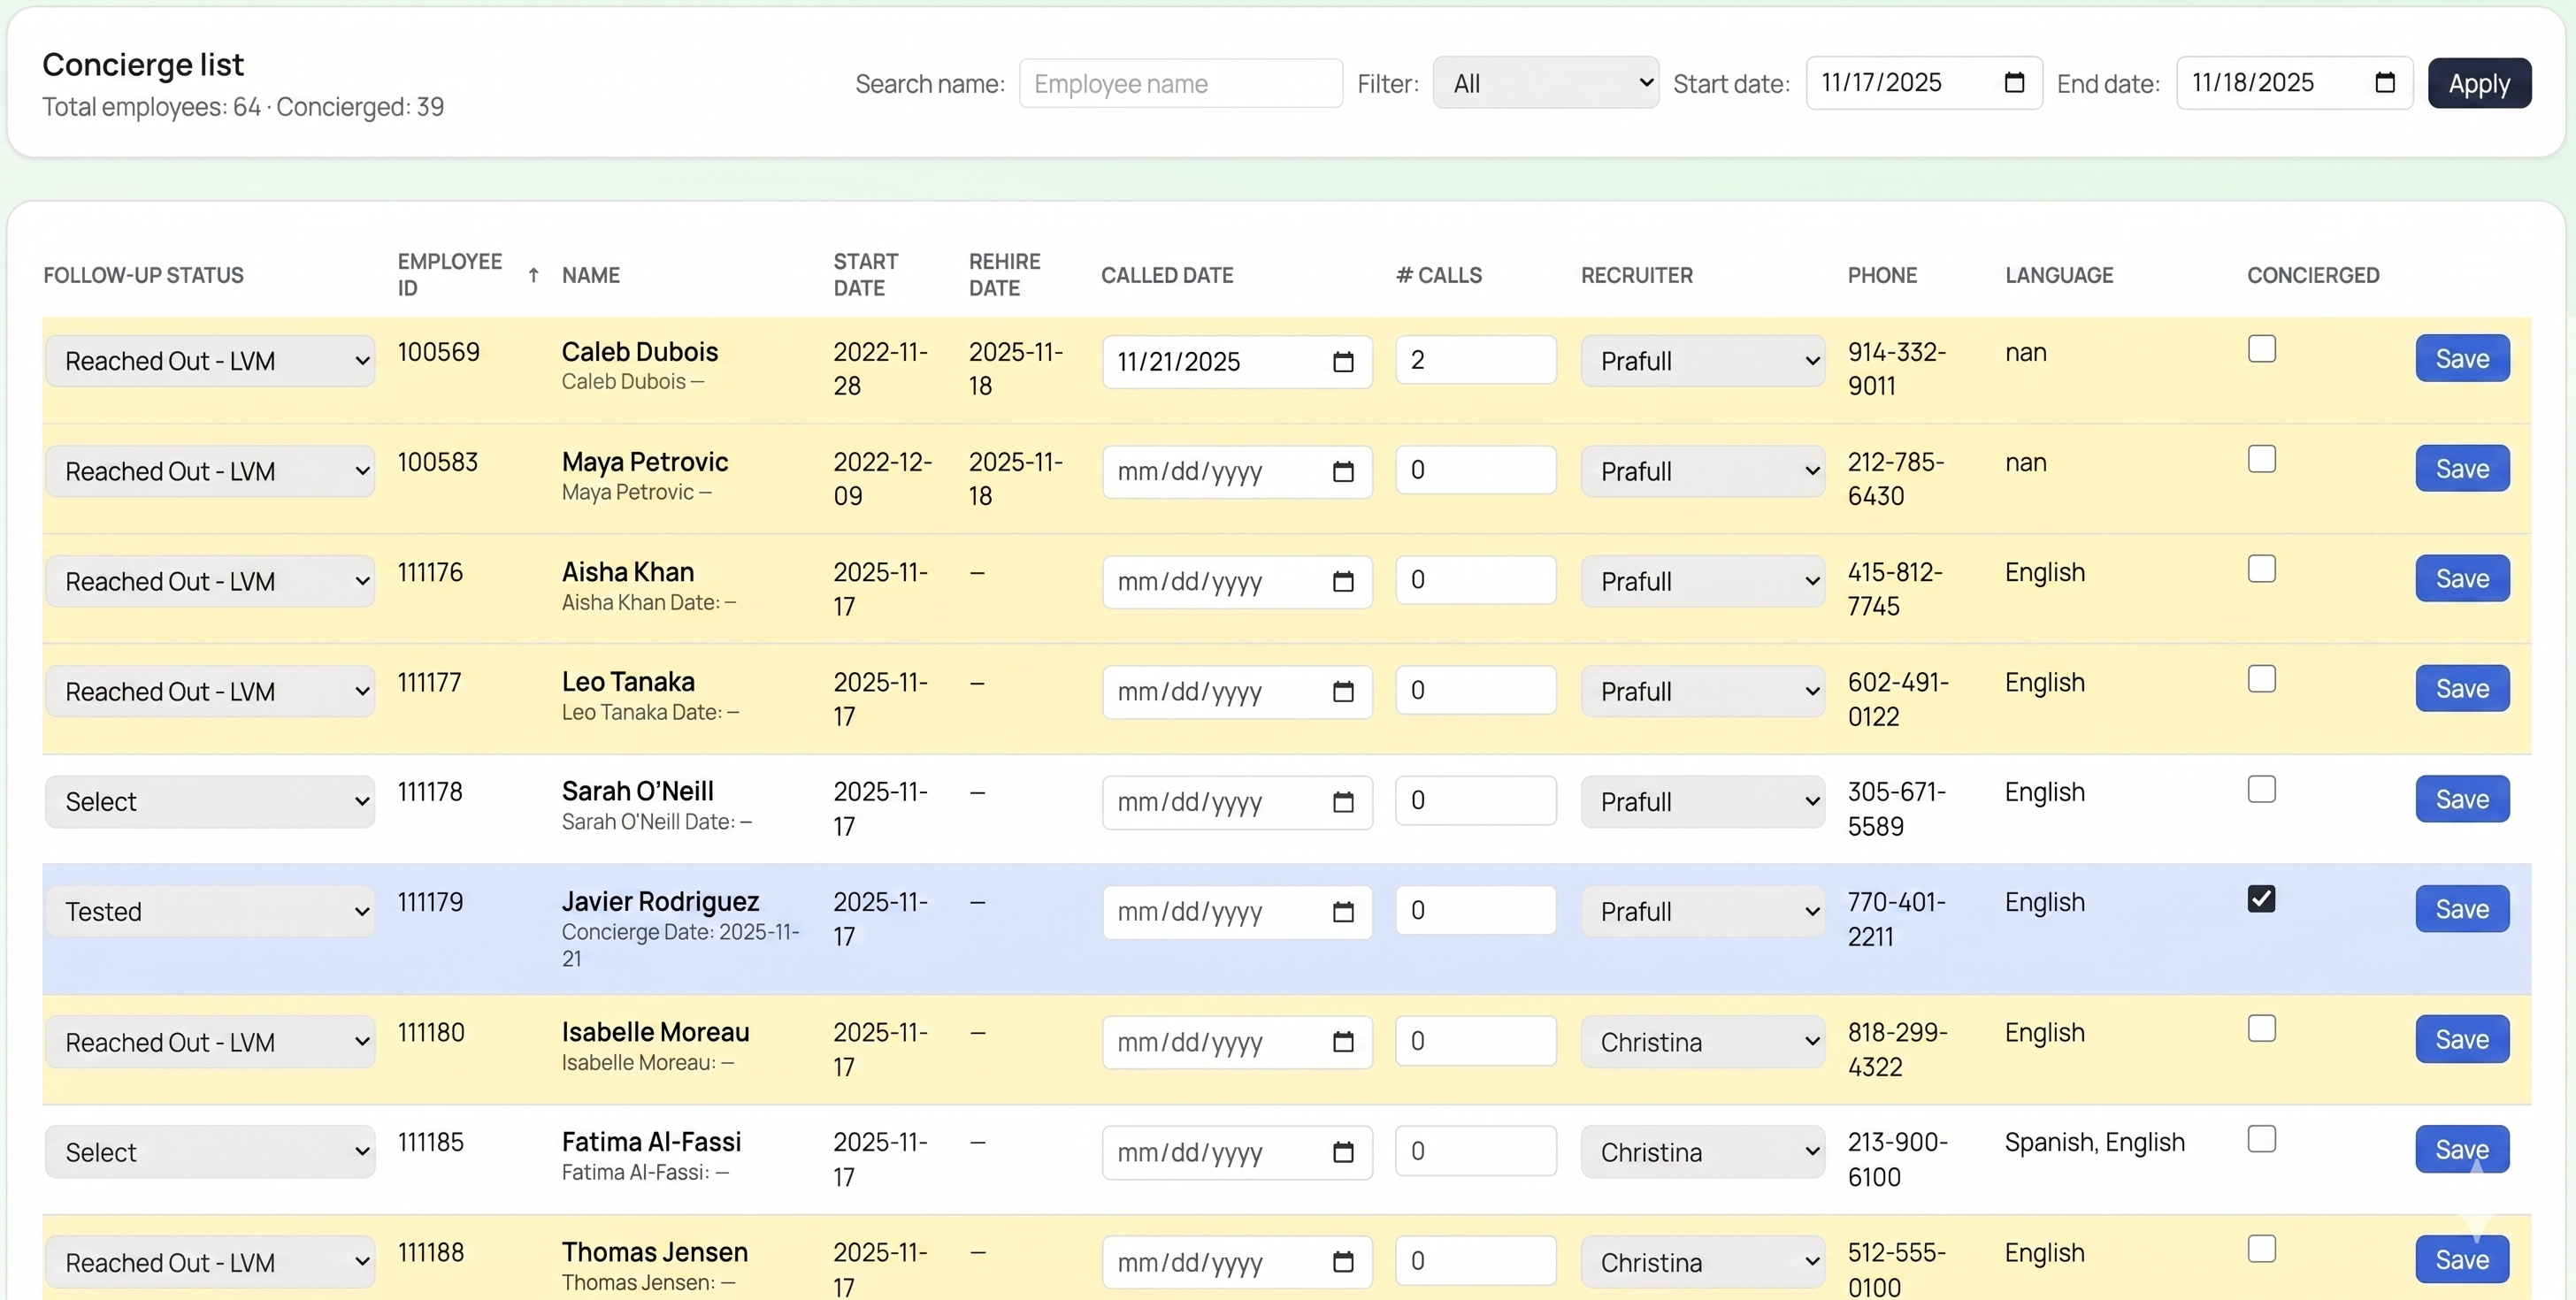2576x1300 pixels.
Task: Click the name Javier Rodriguez
Action: click(660, 902)
